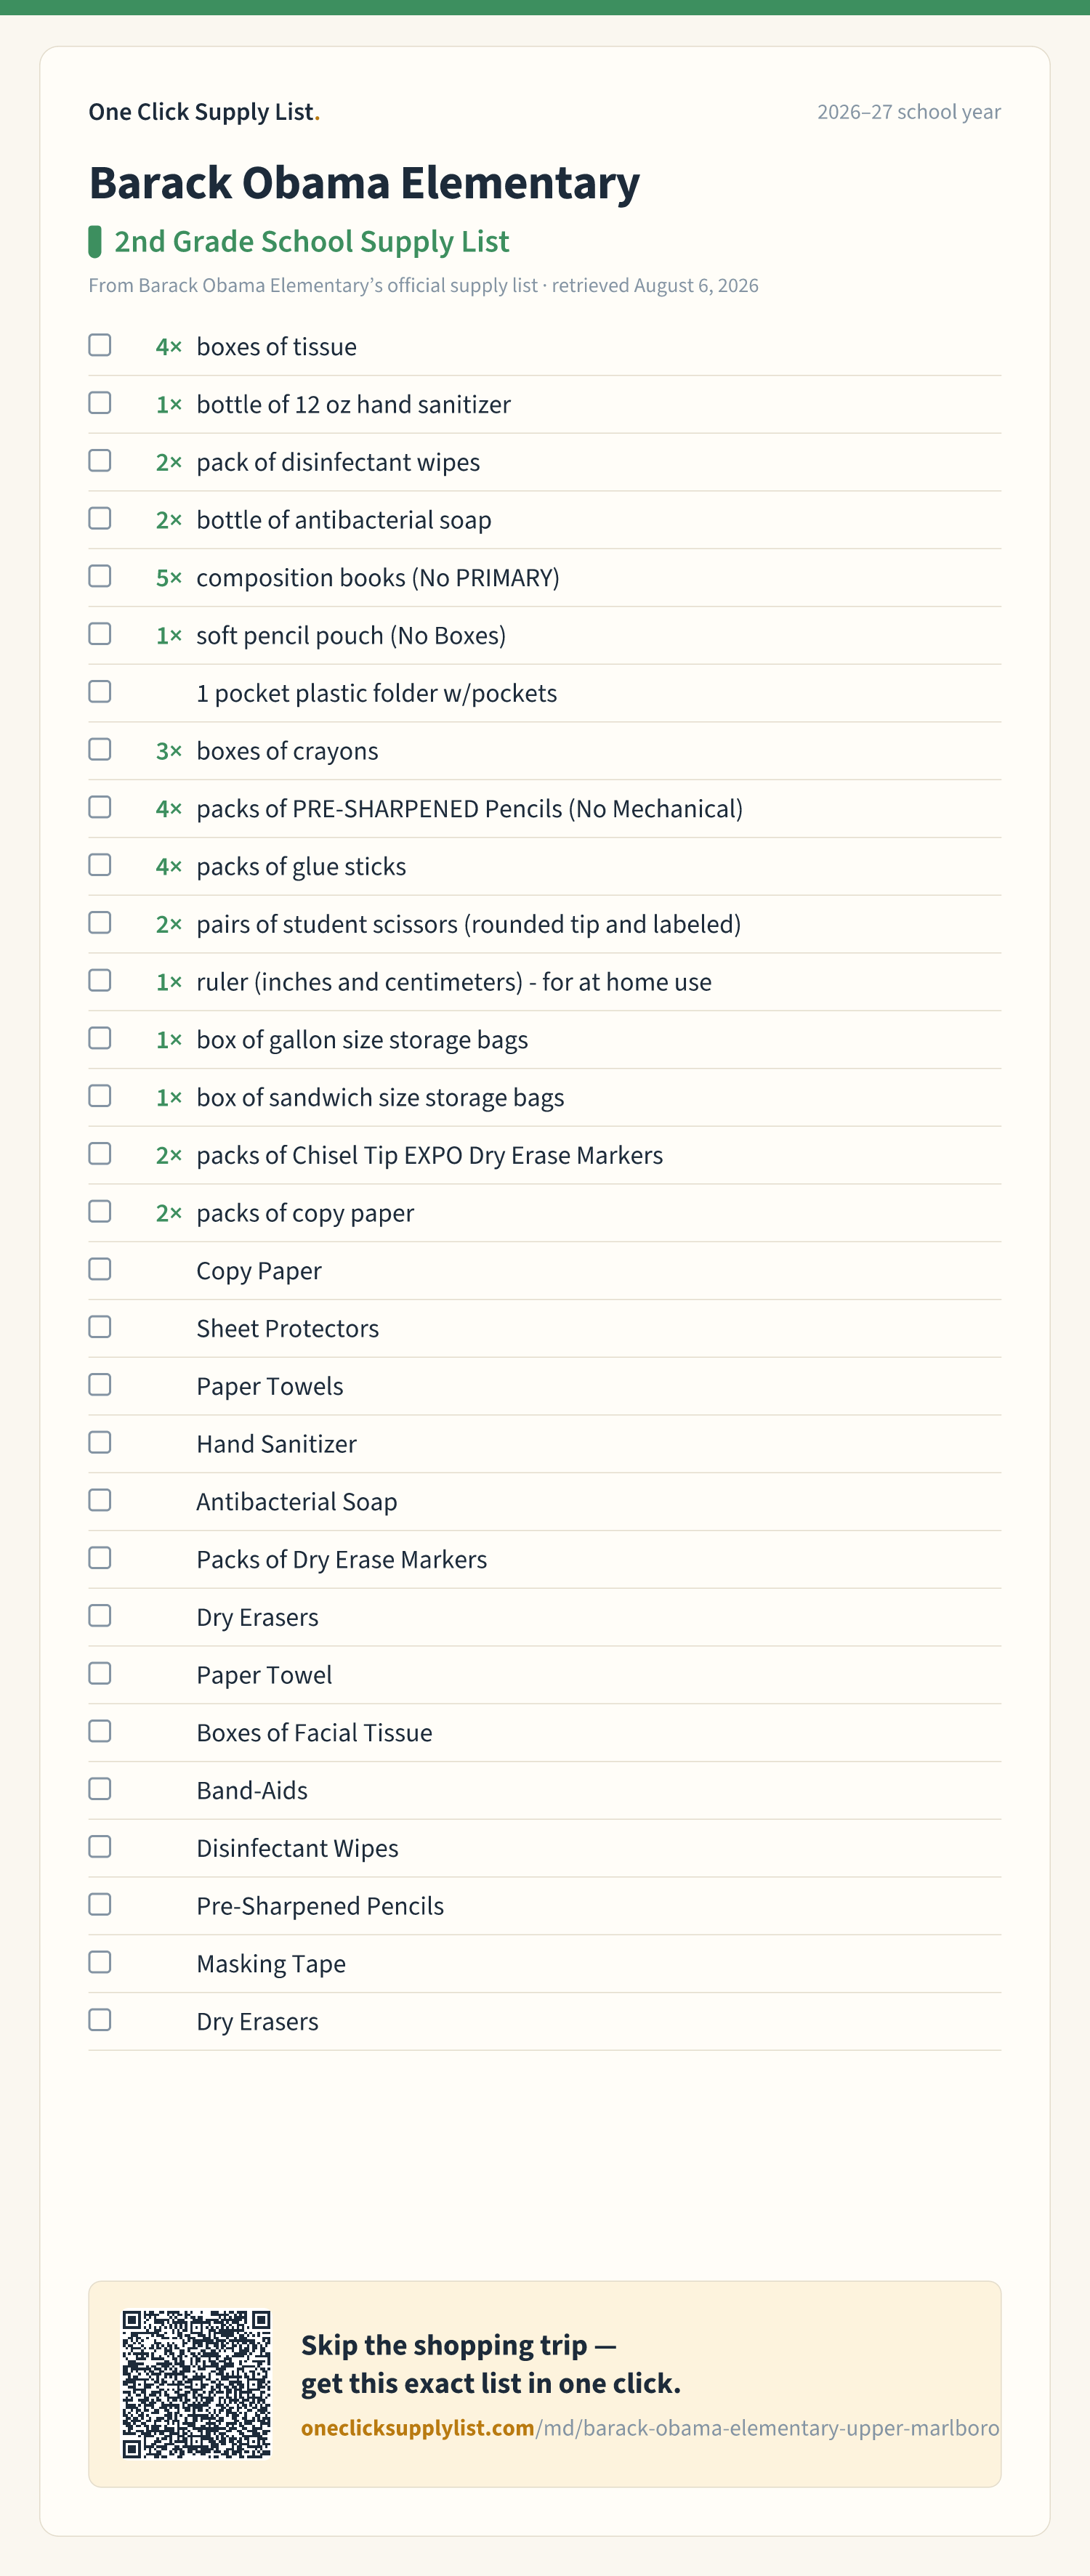Tick the soft pencil pouch checkbox
Image resolution: width=1090 pixels, height=2576 pixels.
coord(100,634)
